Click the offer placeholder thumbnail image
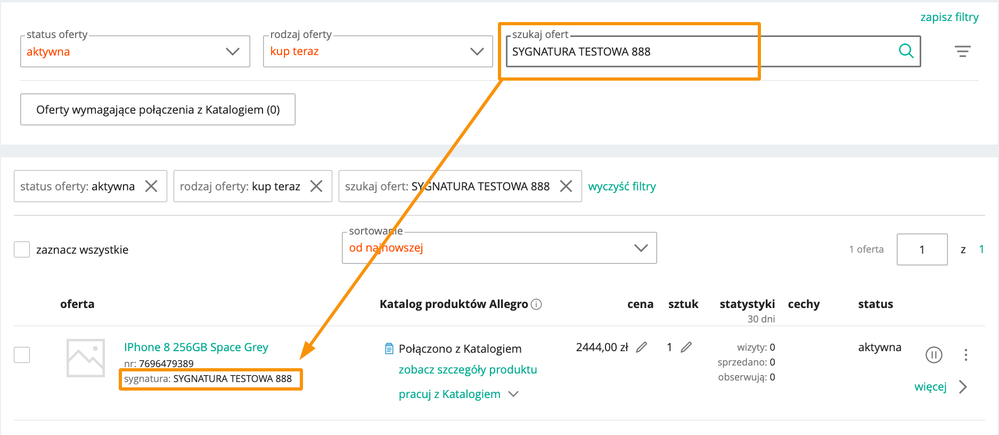Viewport: 999px width, 435px height. 85,357
